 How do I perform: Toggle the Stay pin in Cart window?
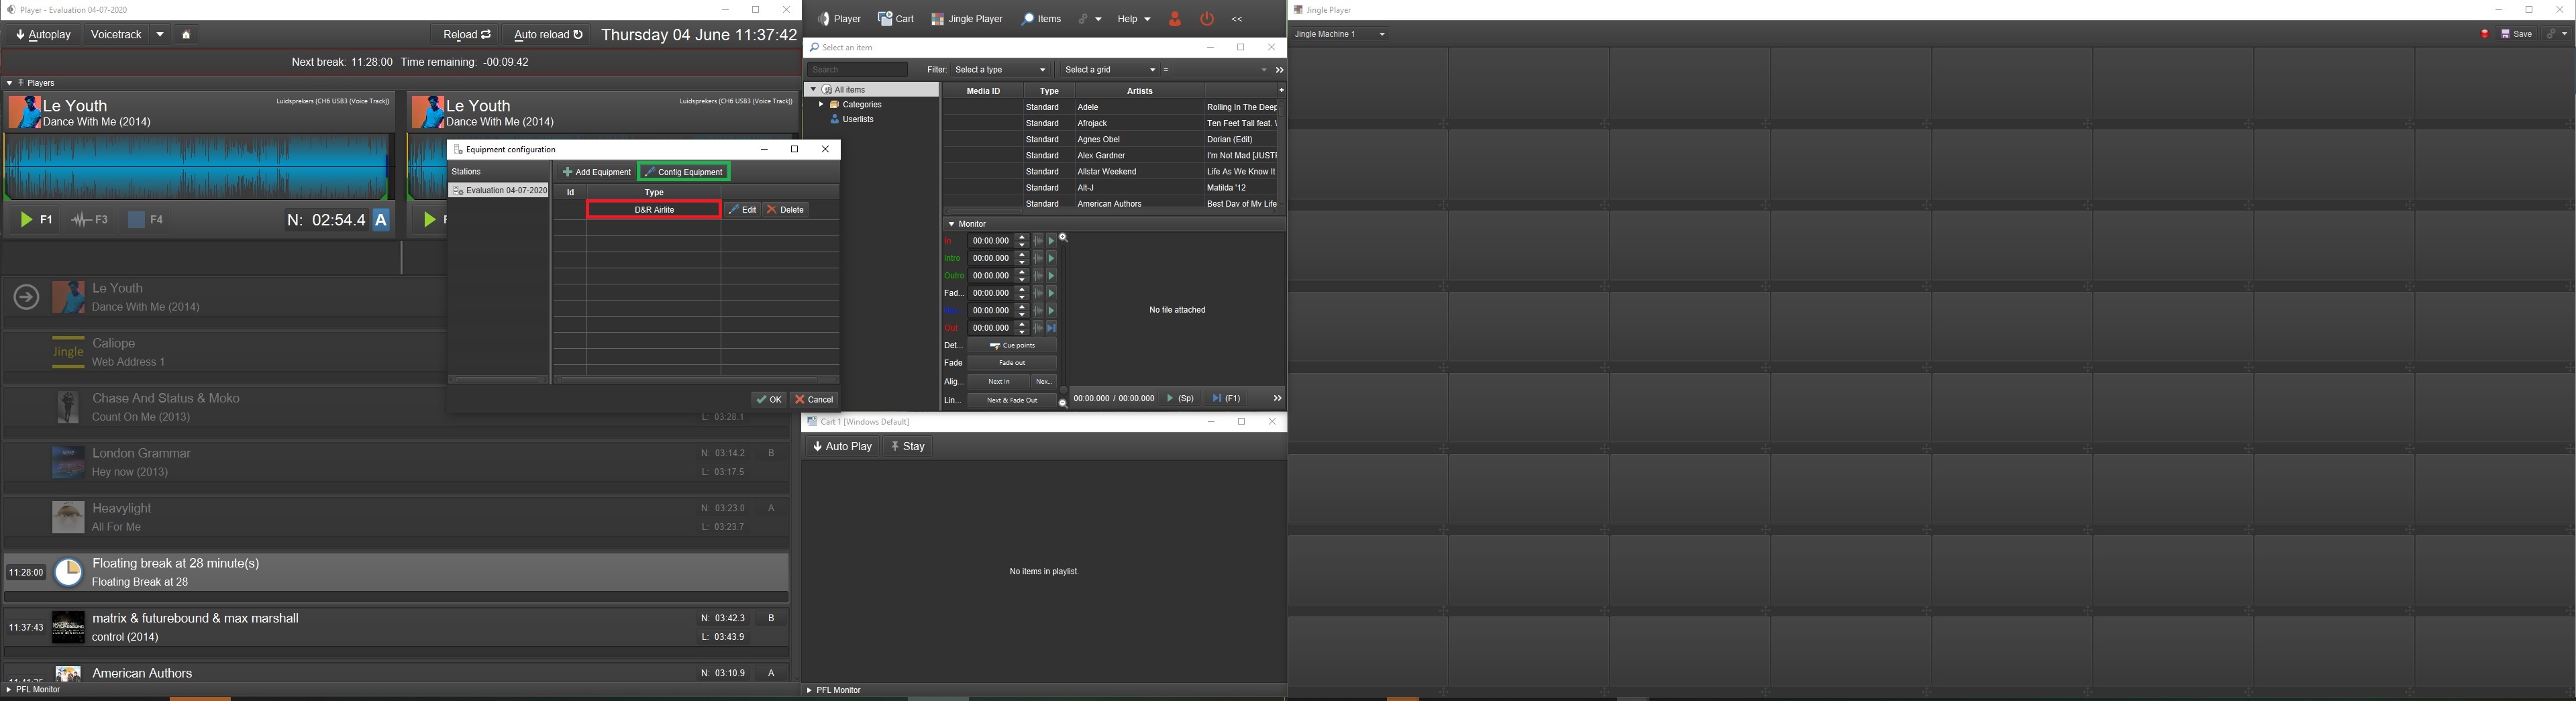pyautogui.click(x=907, y=447)
